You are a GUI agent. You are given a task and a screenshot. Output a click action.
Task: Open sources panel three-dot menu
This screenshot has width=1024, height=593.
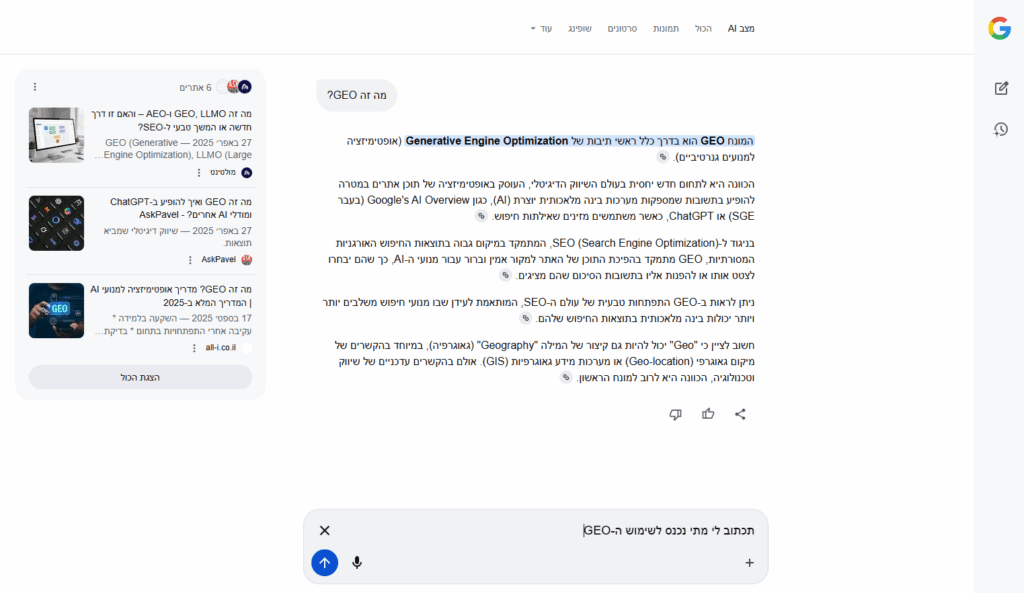35,87
